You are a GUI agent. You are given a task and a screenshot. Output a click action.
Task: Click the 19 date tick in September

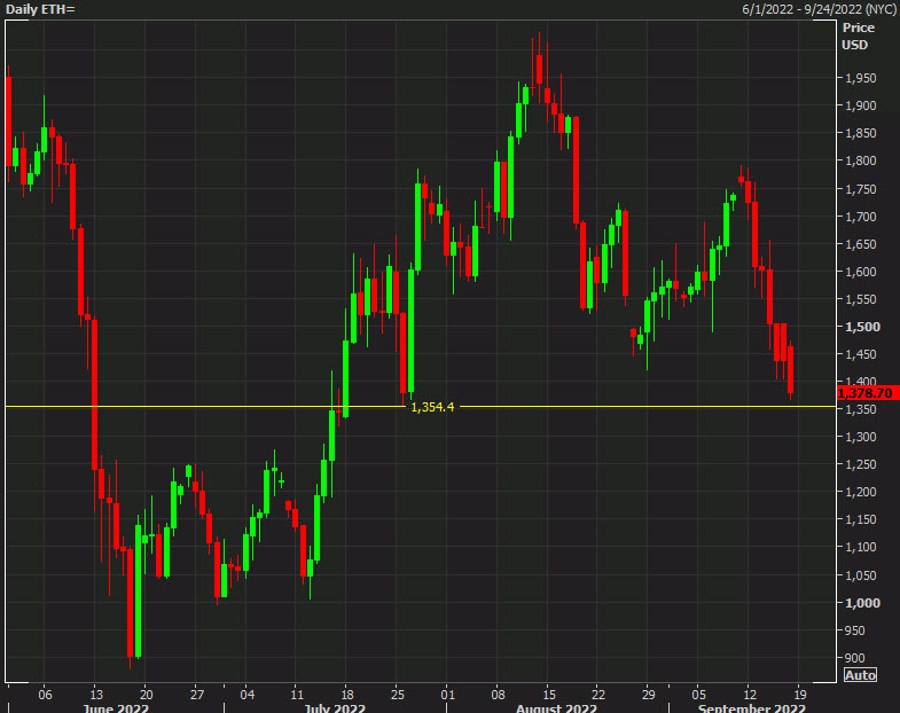click(x=799, y=692)
